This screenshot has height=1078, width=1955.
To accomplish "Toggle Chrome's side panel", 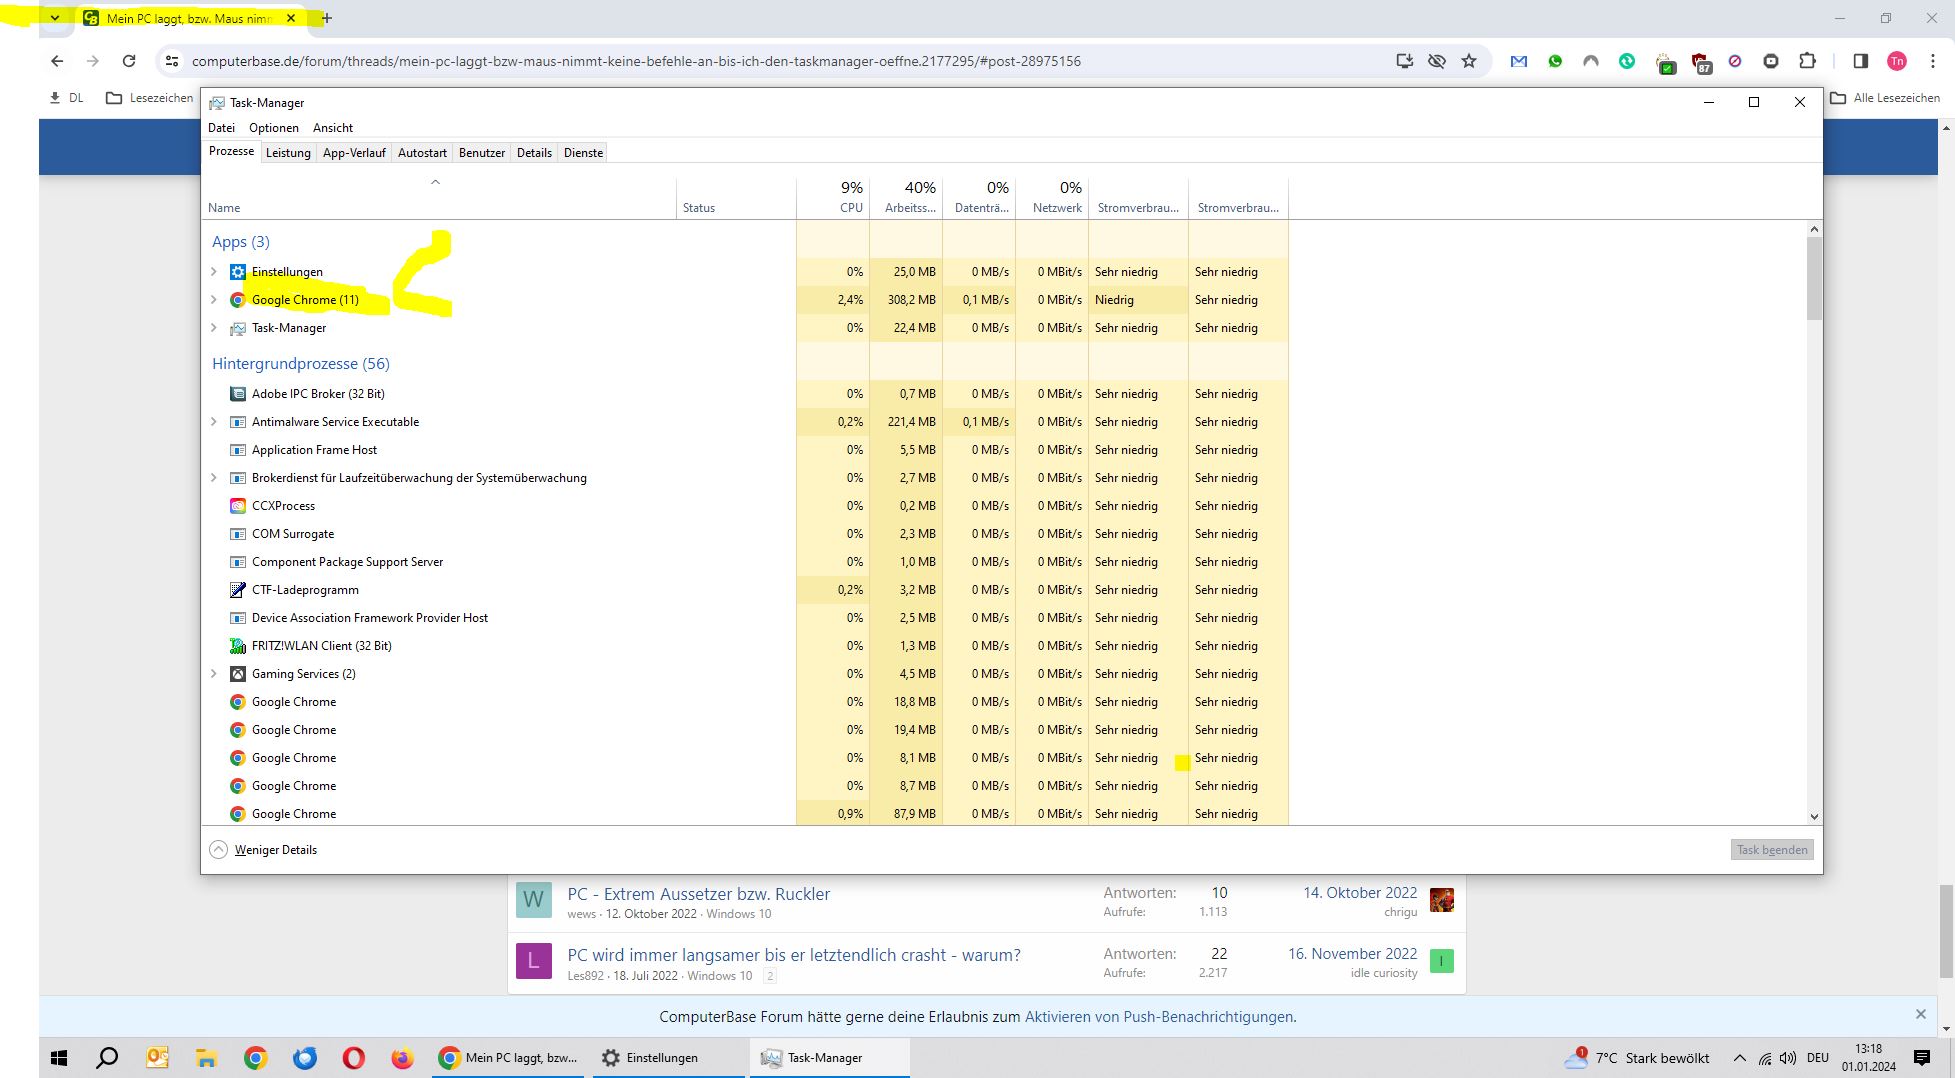I will point(1860,61).
